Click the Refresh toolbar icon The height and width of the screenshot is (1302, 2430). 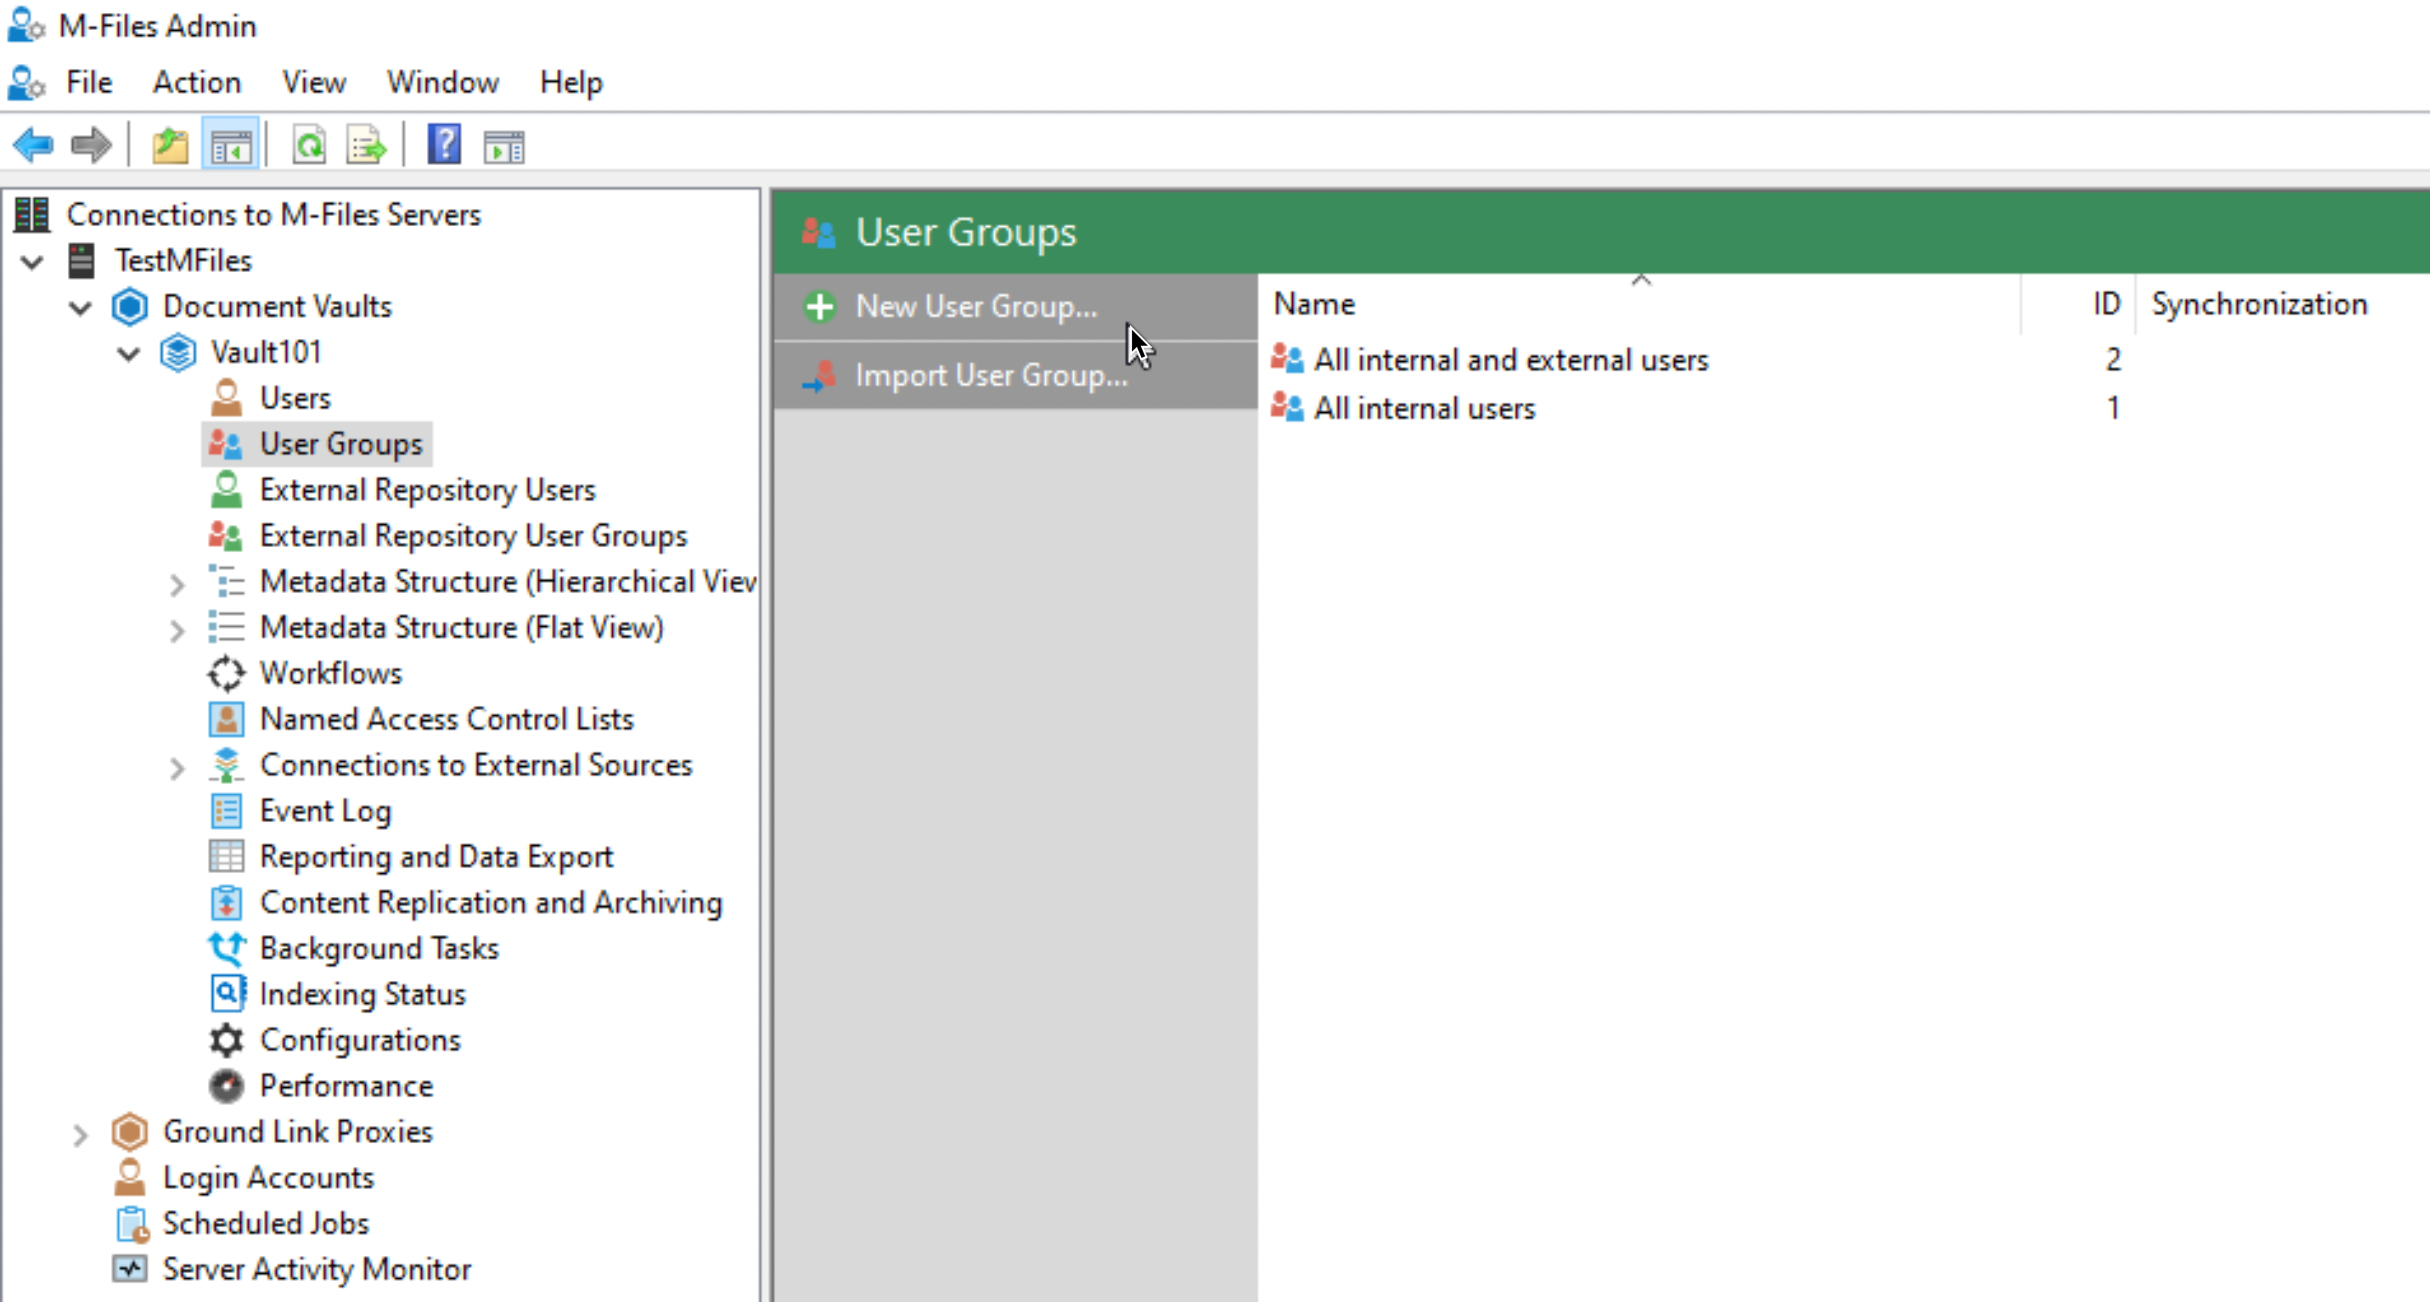(309, 146)
